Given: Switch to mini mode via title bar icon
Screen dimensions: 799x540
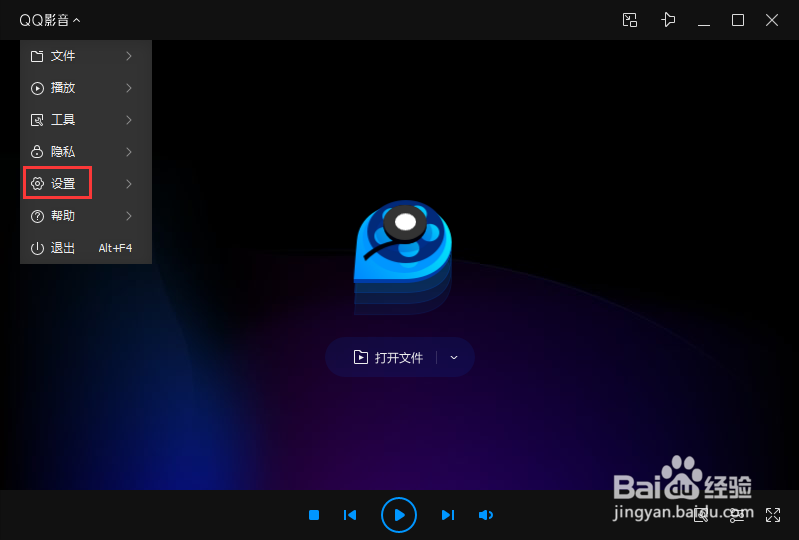Looking at the screenshot, I should click(x=630, y=20).
